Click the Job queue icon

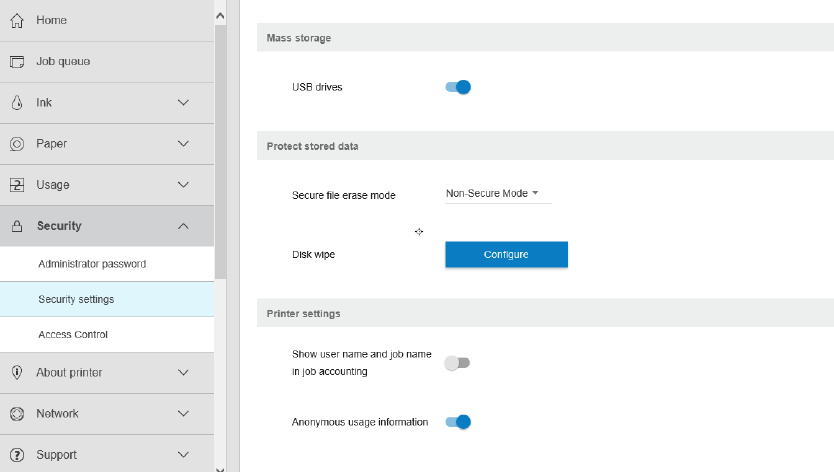click(17, 62)
